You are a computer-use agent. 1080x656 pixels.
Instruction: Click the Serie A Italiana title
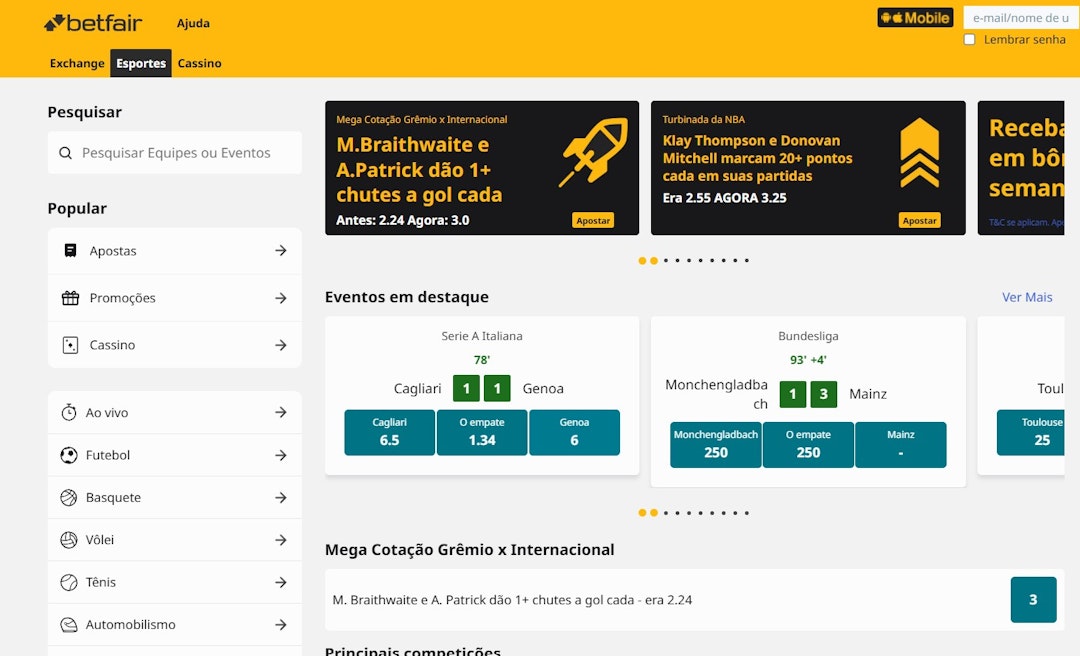coord(482,336)
